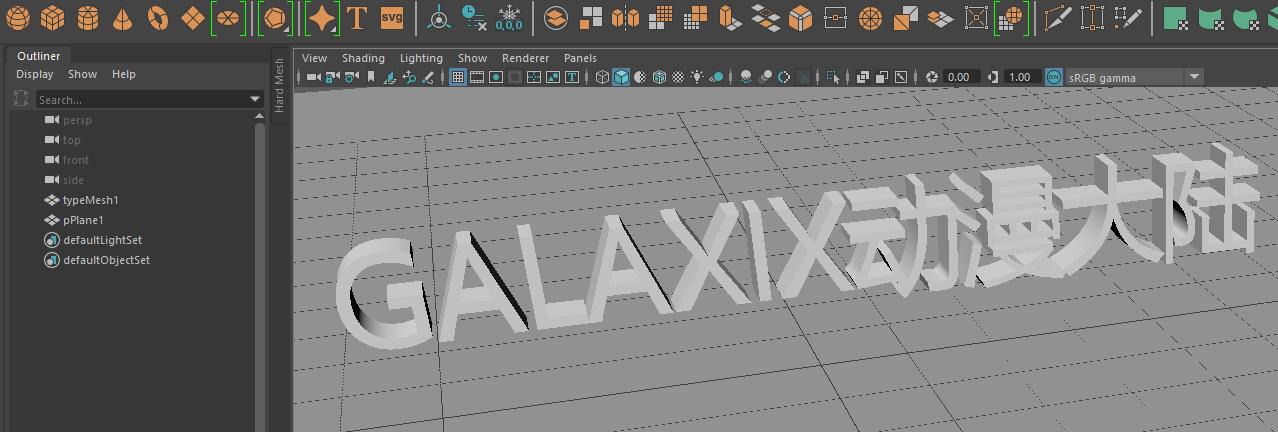Click the exposure value field showing 0.00
This screenshot has height=432, width=1278.
[959, 77]
